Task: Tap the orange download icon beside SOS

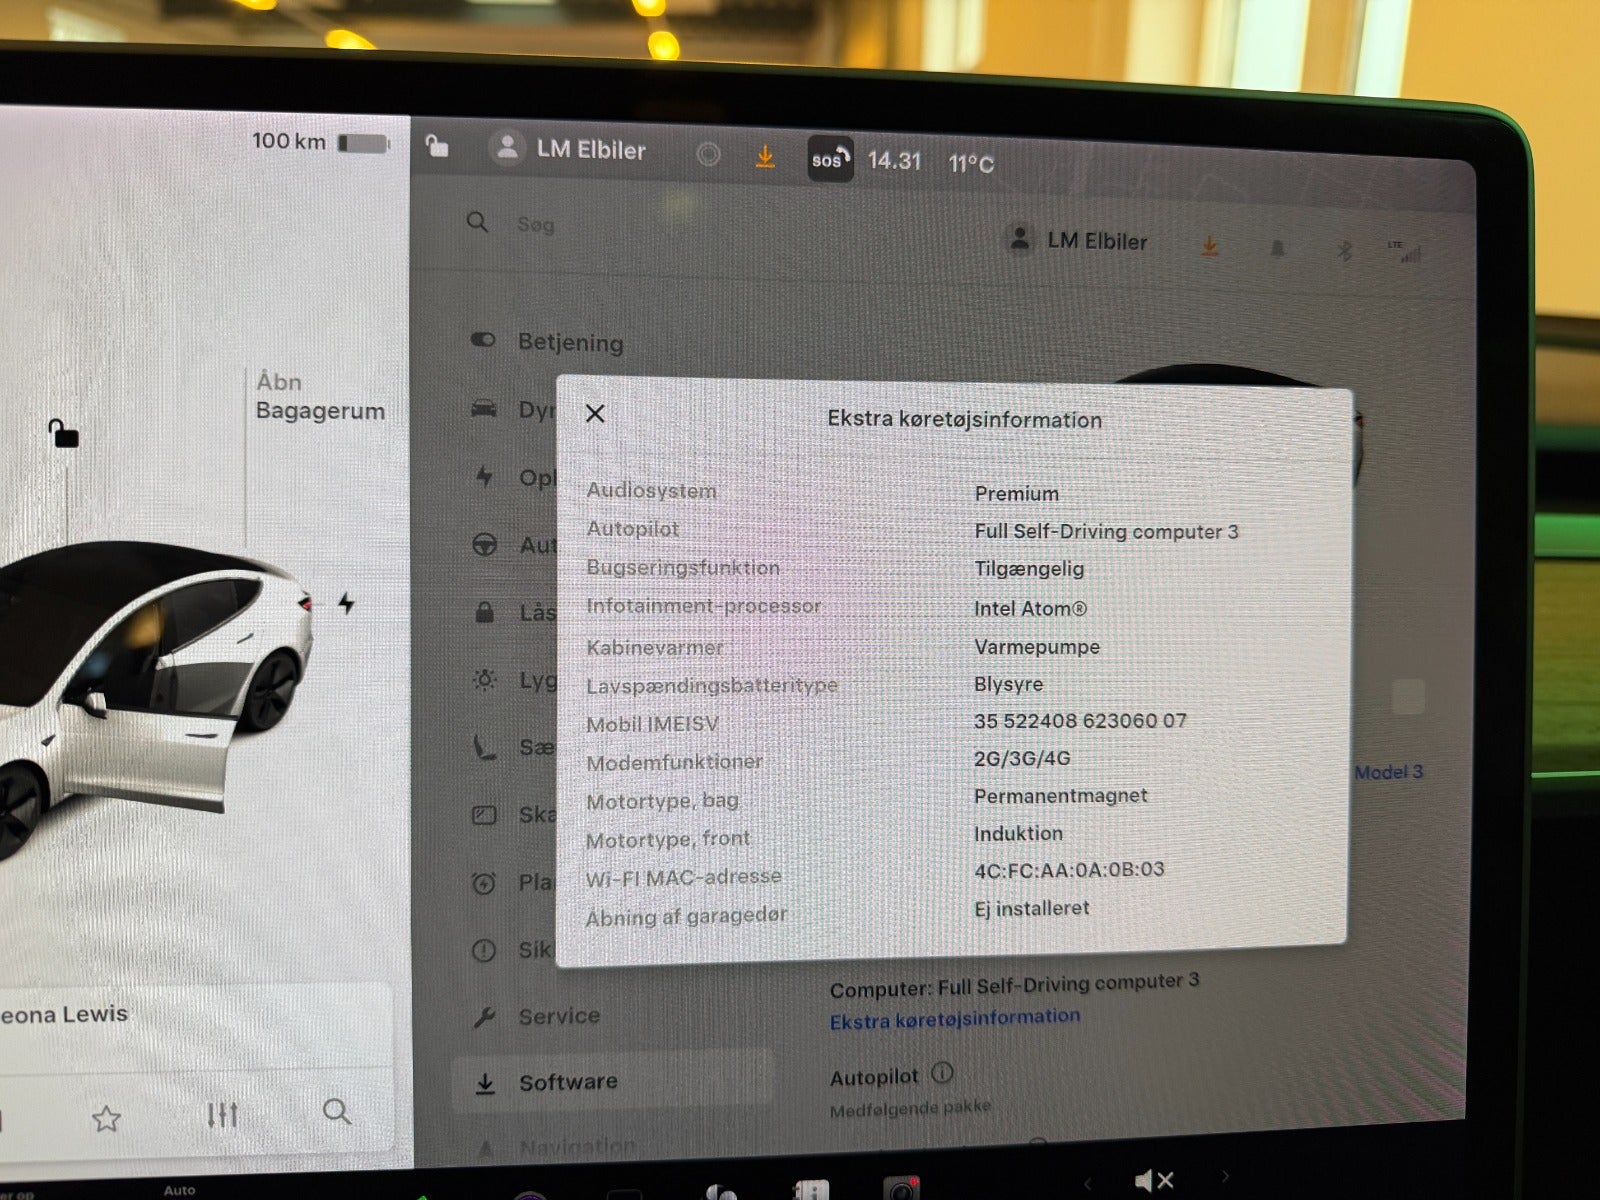Action: pos(765,157)
